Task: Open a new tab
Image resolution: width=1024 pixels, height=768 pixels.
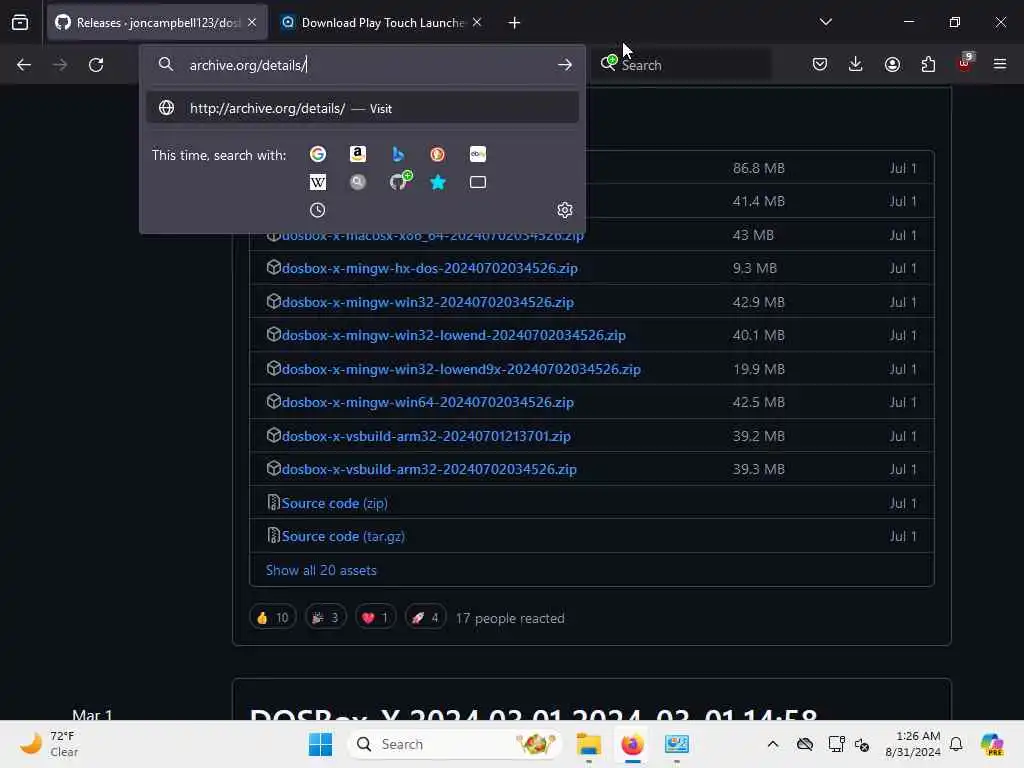Action: point(514,23)
